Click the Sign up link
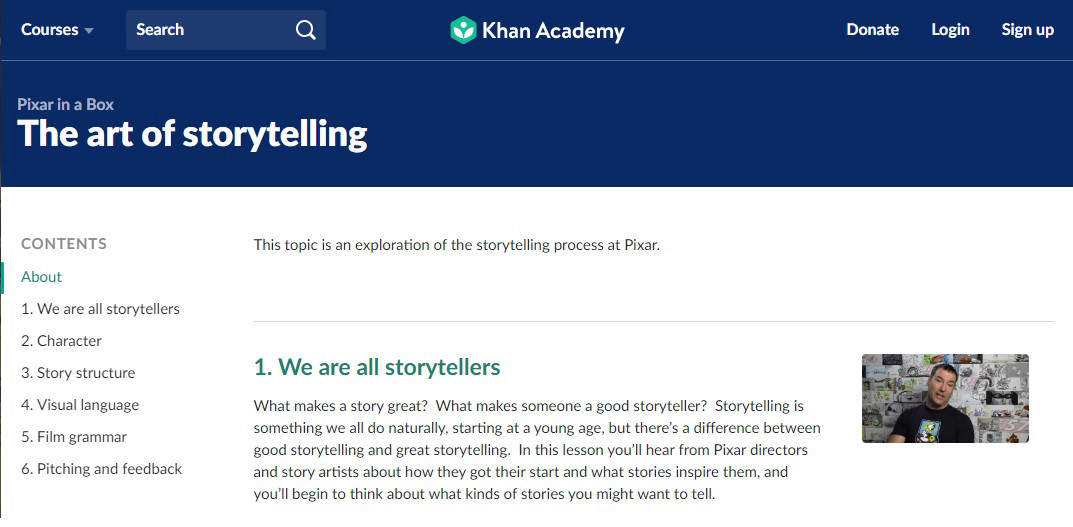The height and width of the screenshot is (527, 1073). point(1027,30)
